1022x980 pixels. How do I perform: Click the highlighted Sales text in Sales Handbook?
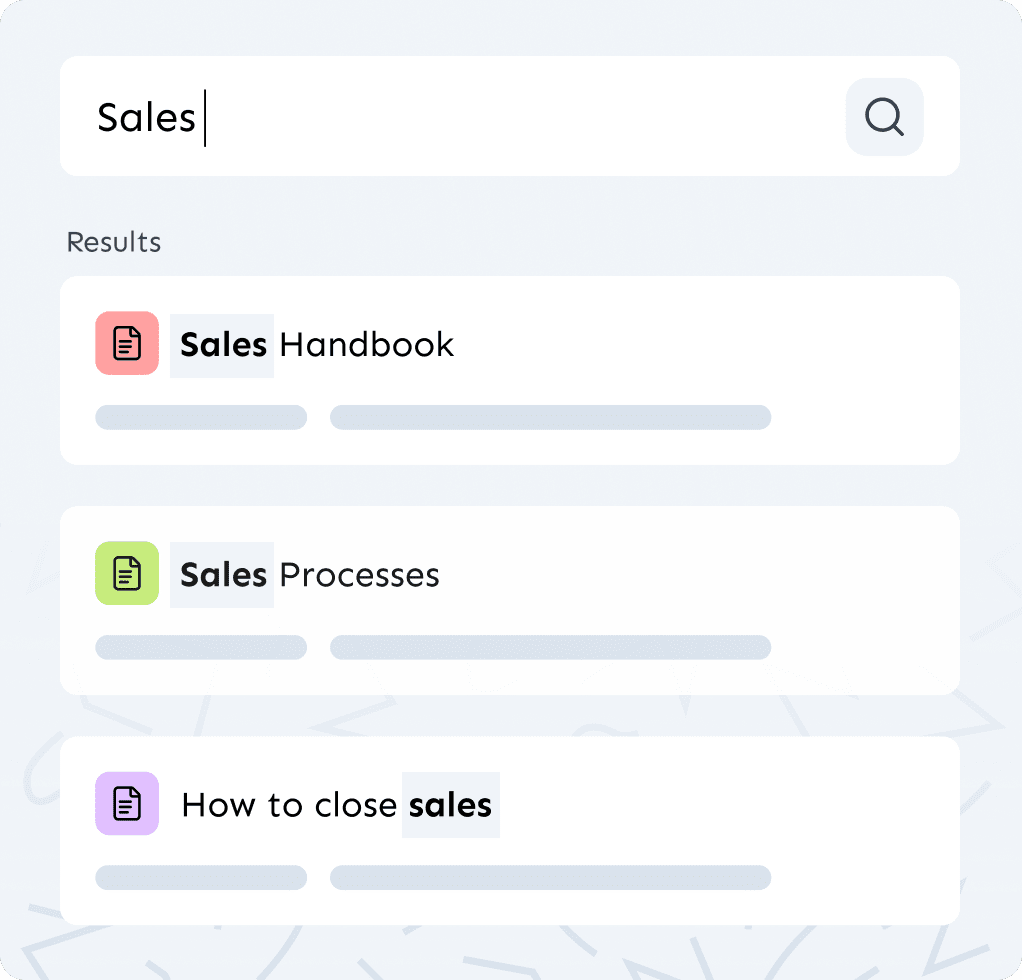coord(222,344)
